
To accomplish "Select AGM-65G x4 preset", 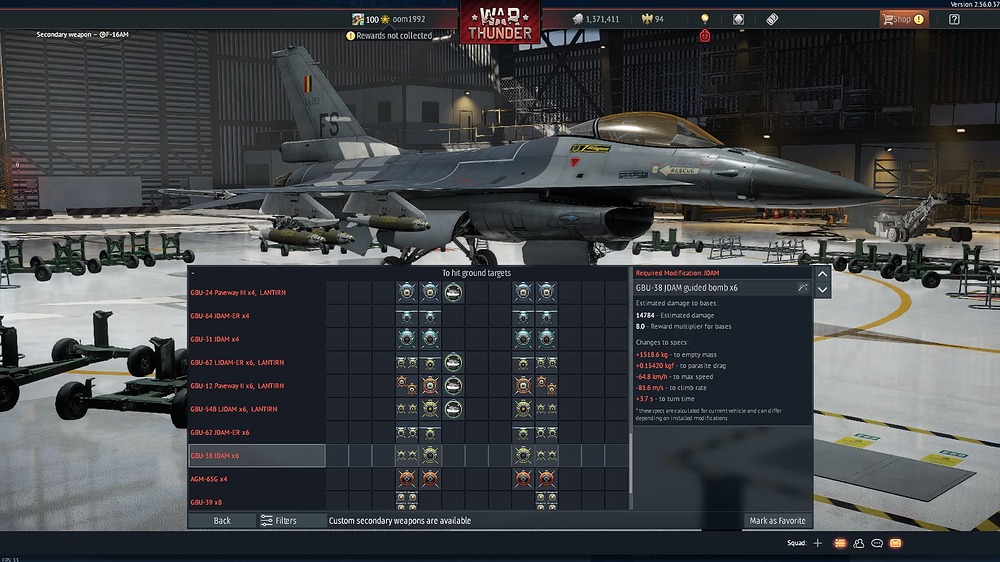I will click(x=257, y=479).
